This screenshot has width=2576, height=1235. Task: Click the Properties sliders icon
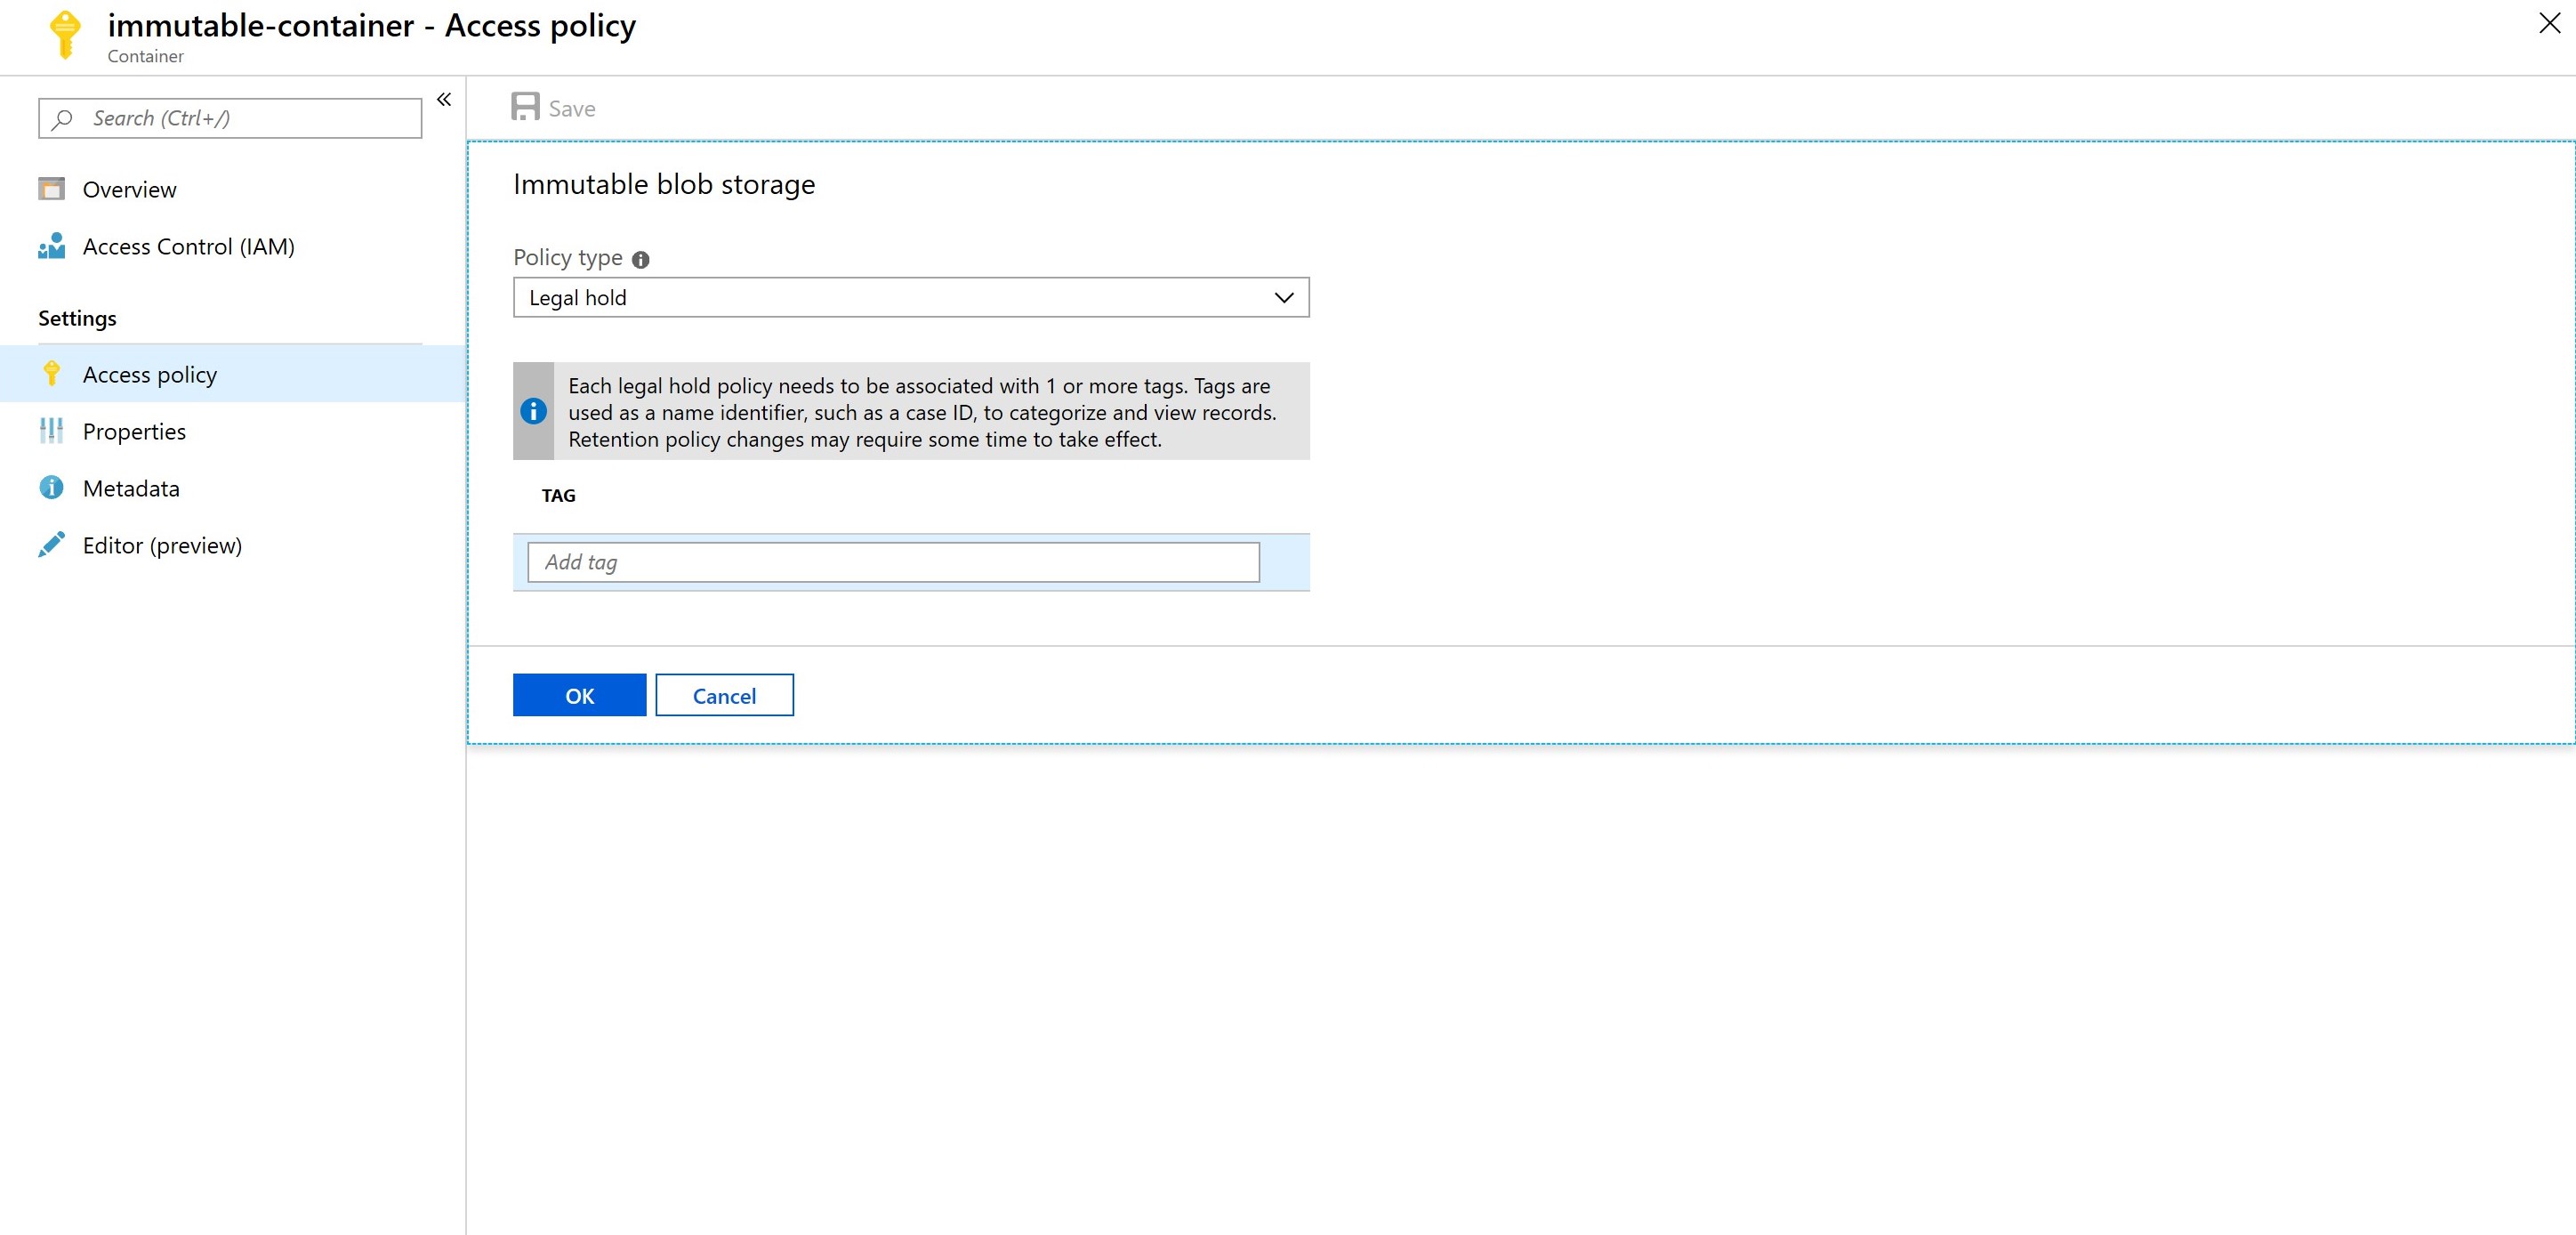pyautogui.click(x=51, y=431)
